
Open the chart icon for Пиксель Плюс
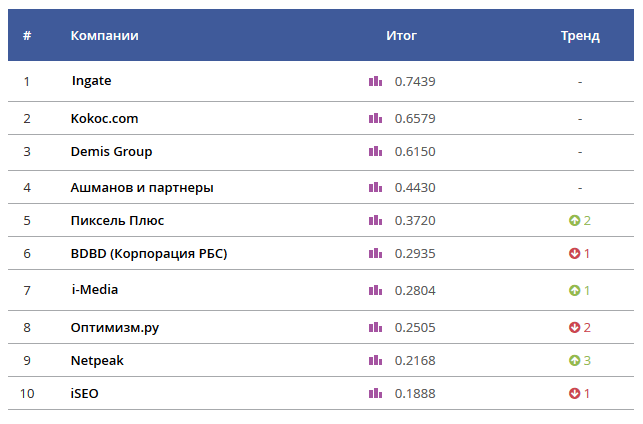coord(375,220)
